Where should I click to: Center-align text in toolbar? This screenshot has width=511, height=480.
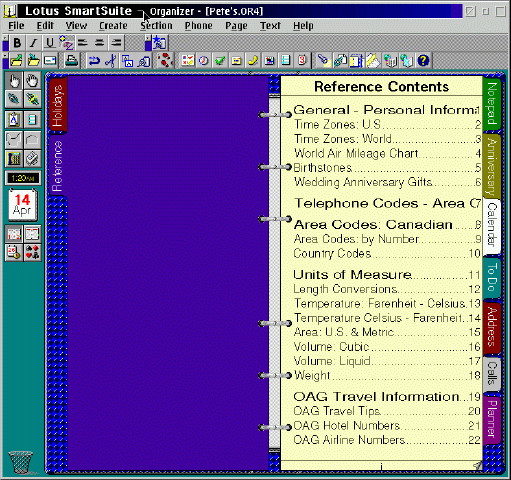[x=99, y=43]
